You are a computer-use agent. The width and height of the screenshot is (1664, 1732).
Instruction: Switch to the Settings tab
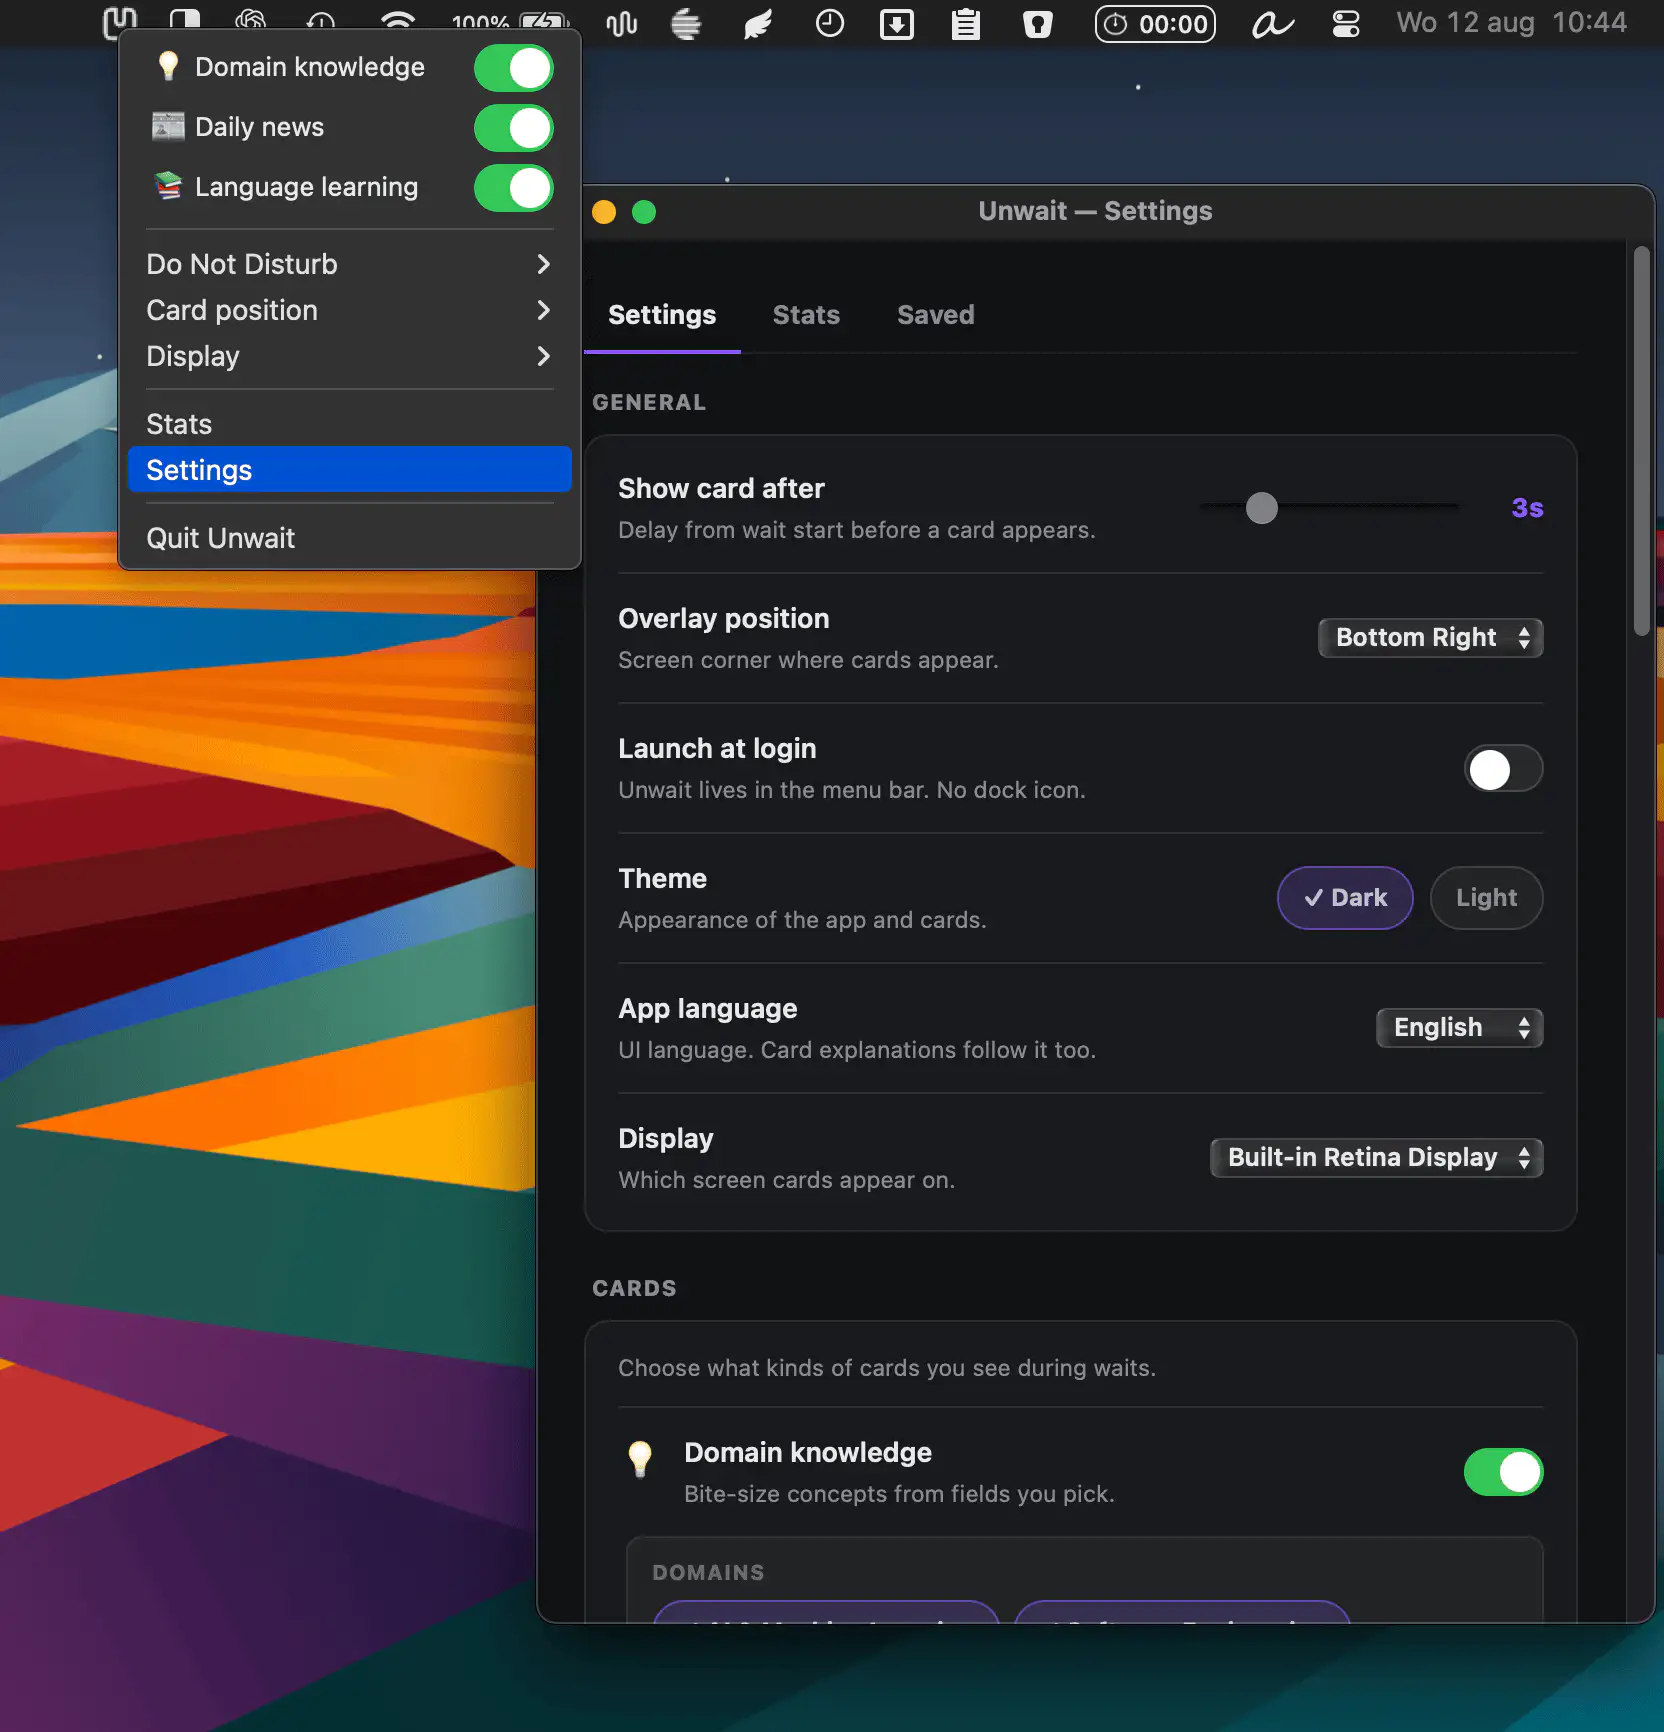pos(662,315)
